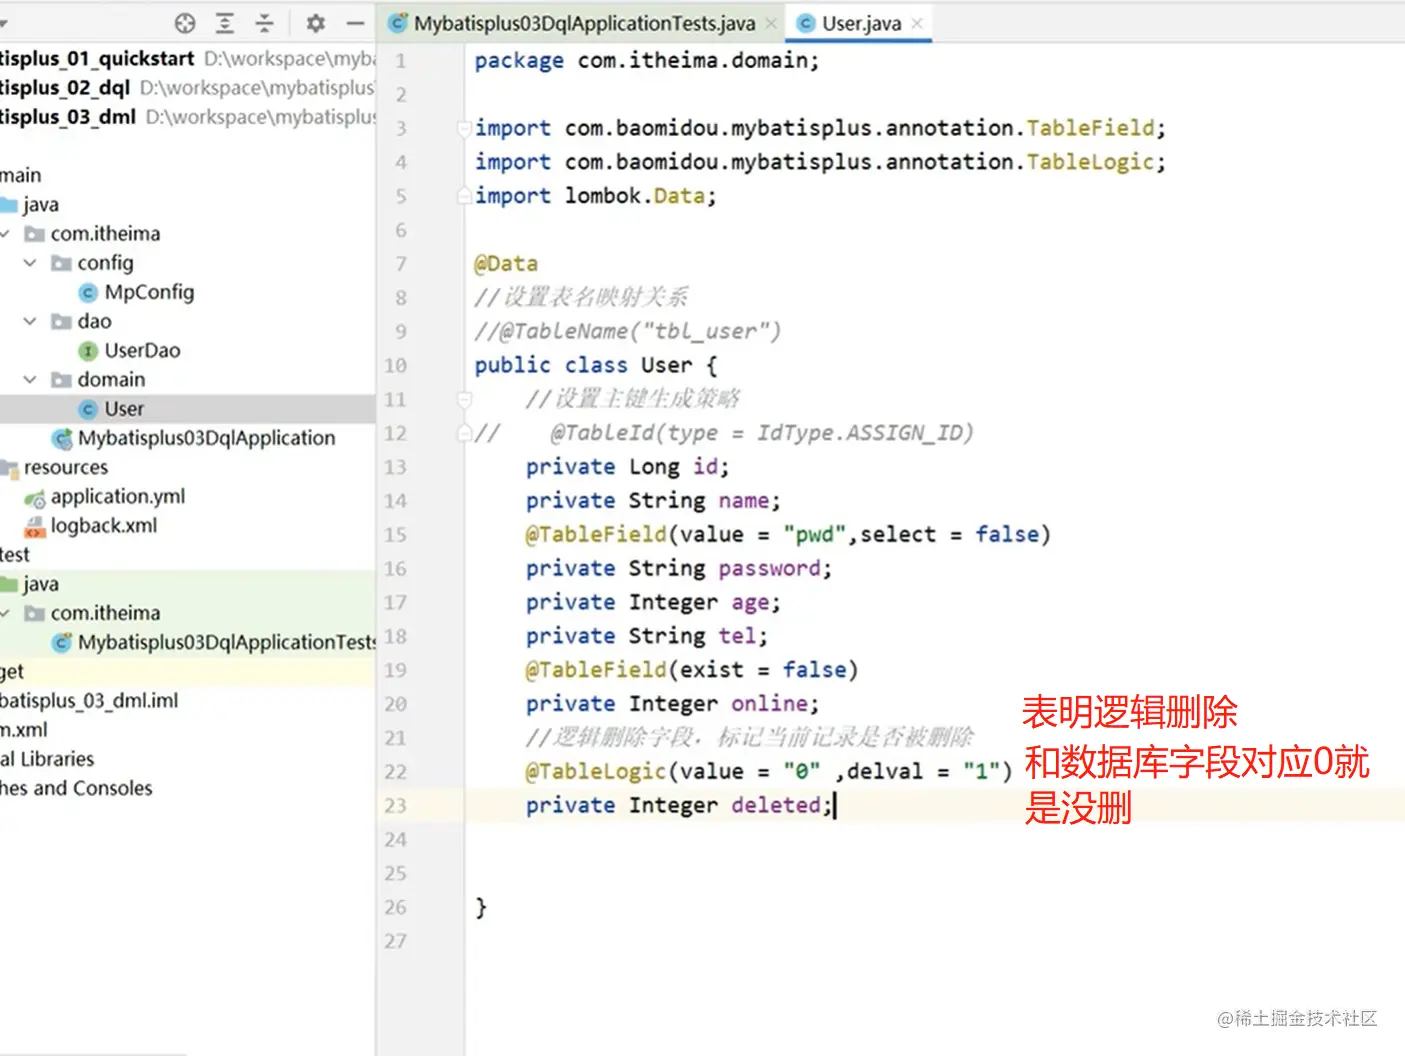Select the mybatisplus_03_dml.iml file

(89, 700)
